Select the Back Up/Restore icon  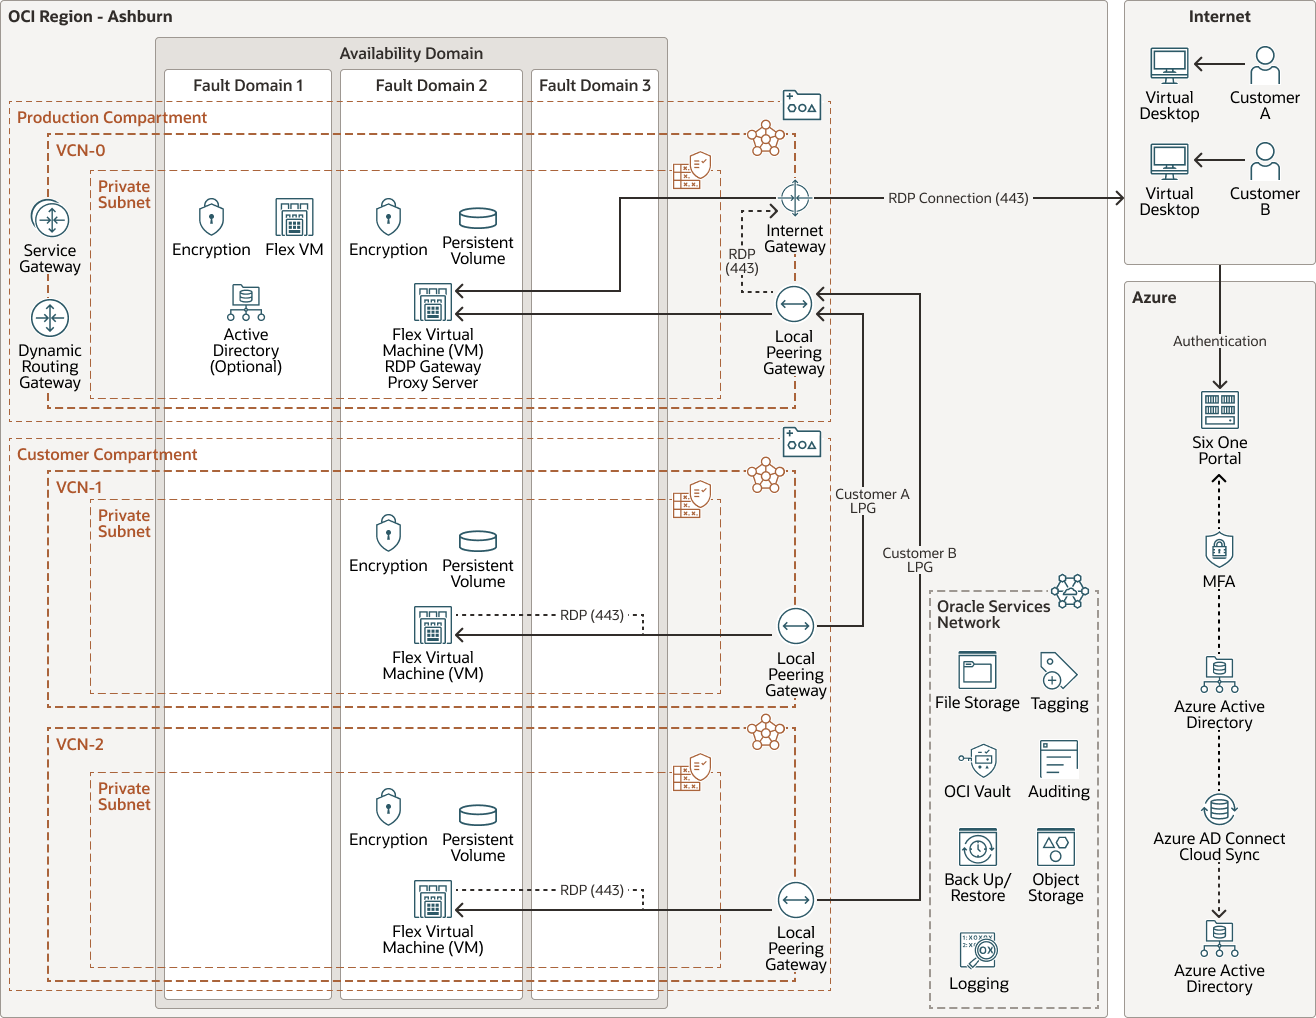(x=977, y=845)
